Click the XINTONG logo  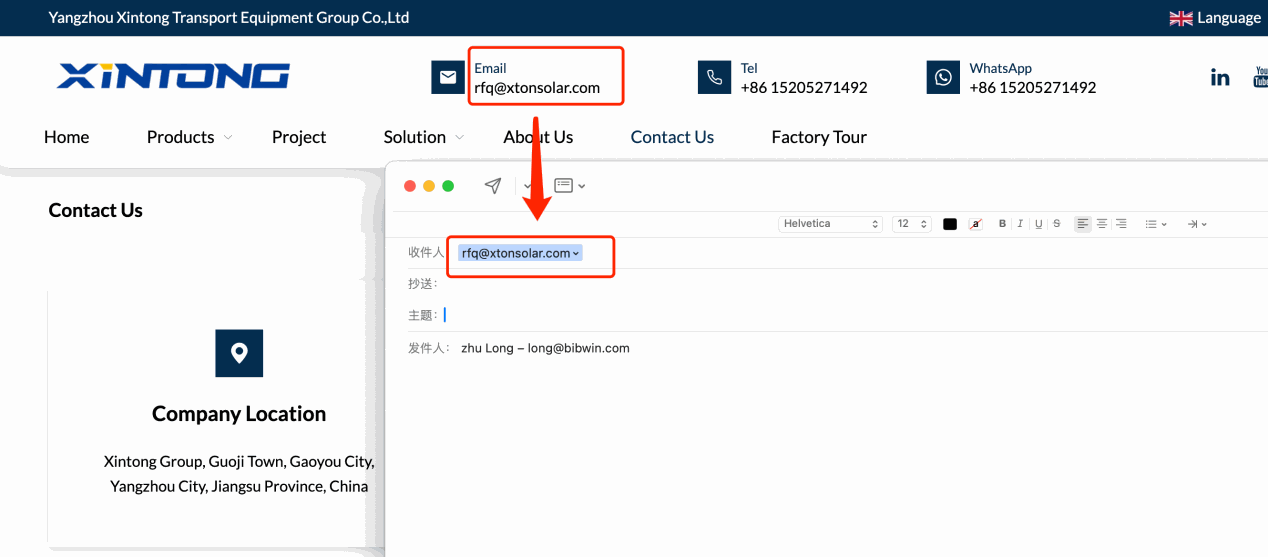coord(173,76)
